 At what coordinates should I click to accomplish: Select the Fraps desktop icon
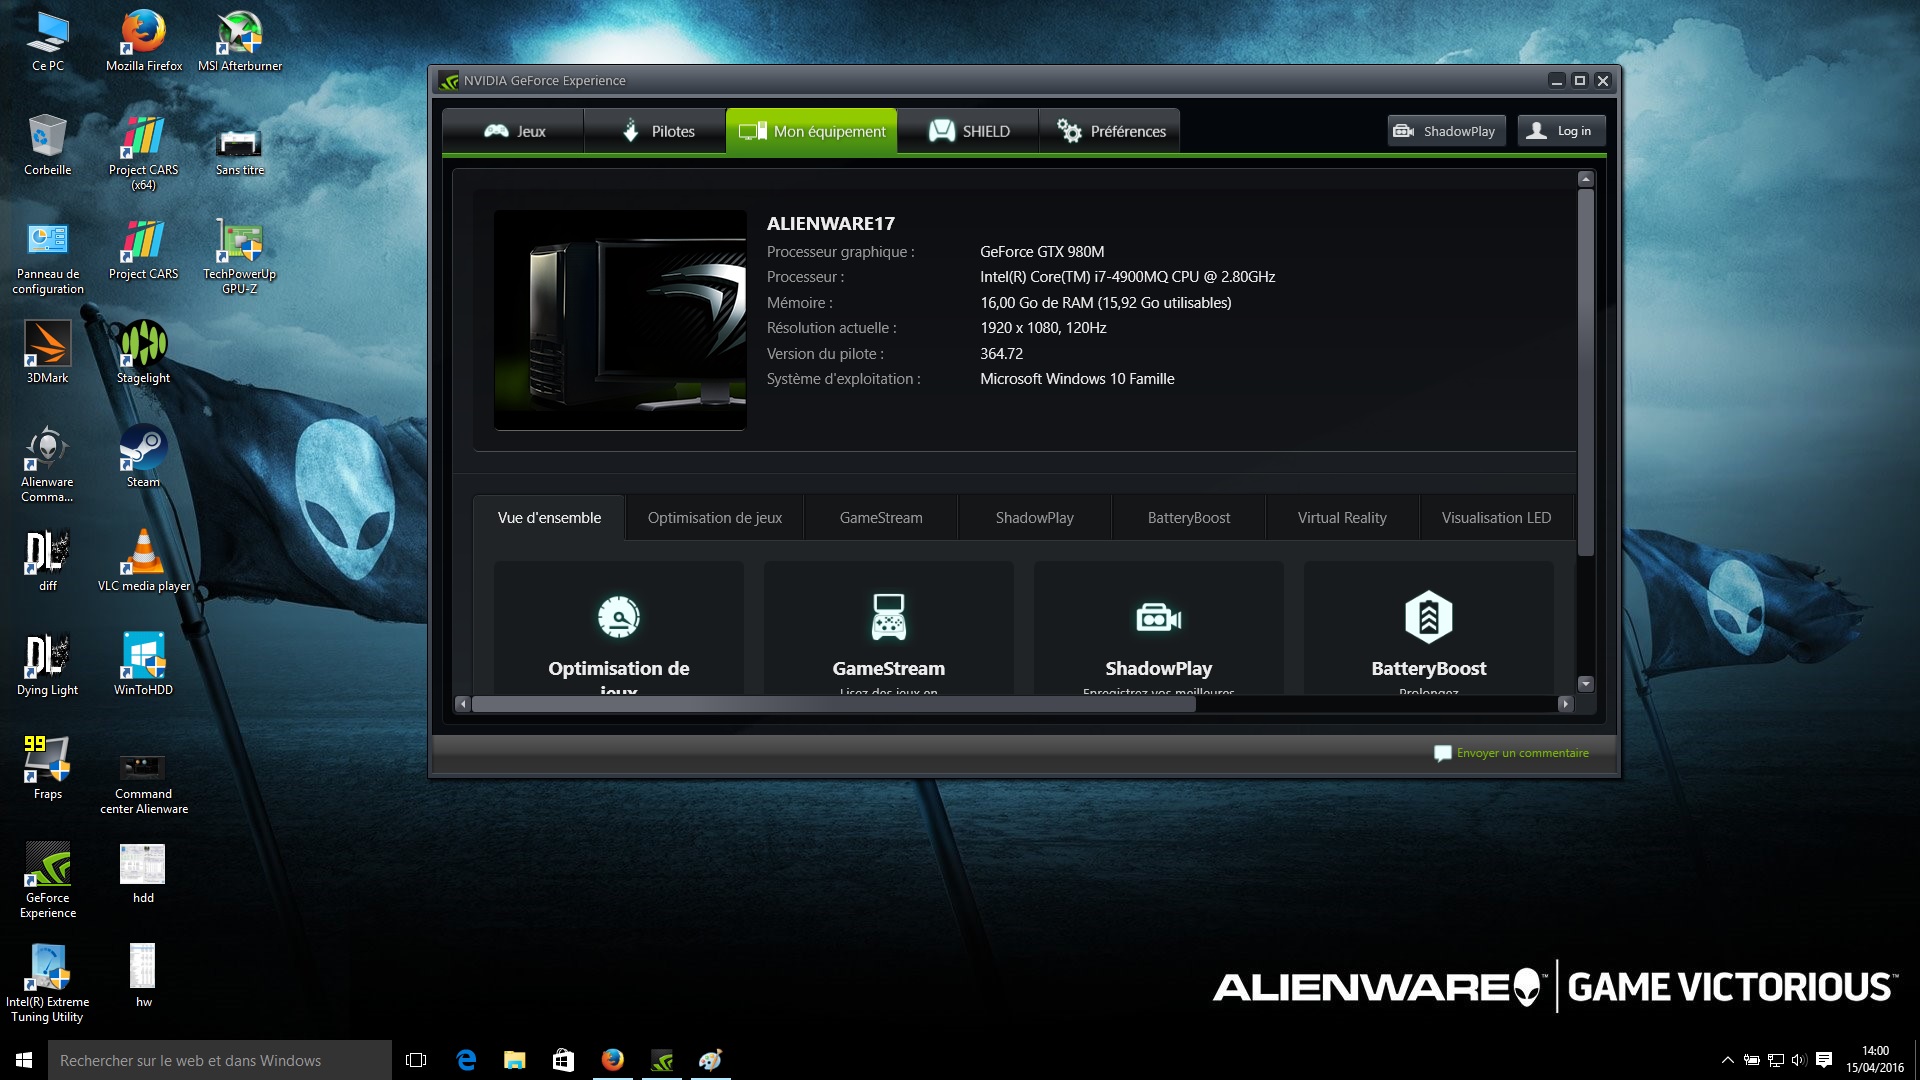(x=48, y=768)
